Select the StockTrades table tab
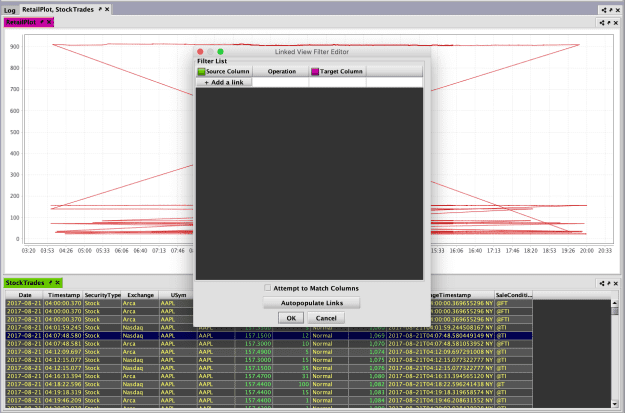The height and width of the screenshot is (413, 625). 23,284
